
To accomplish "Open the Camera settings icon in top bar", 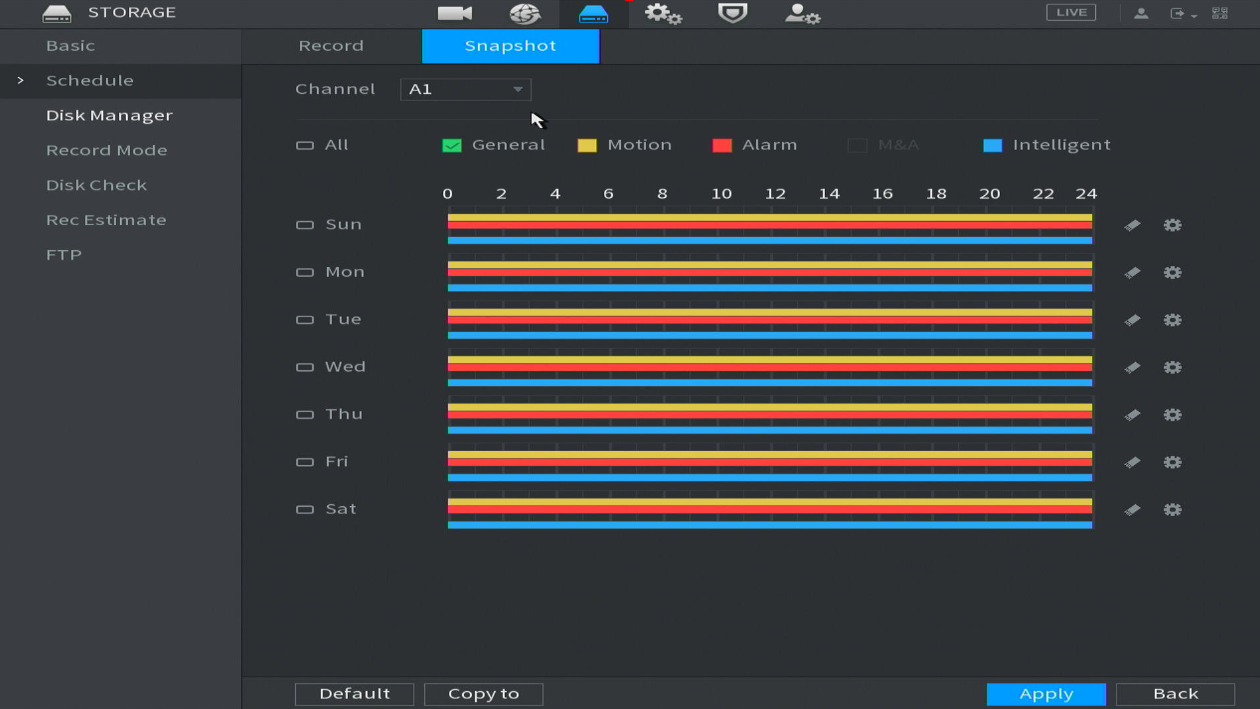I will [x=455, y=13].
